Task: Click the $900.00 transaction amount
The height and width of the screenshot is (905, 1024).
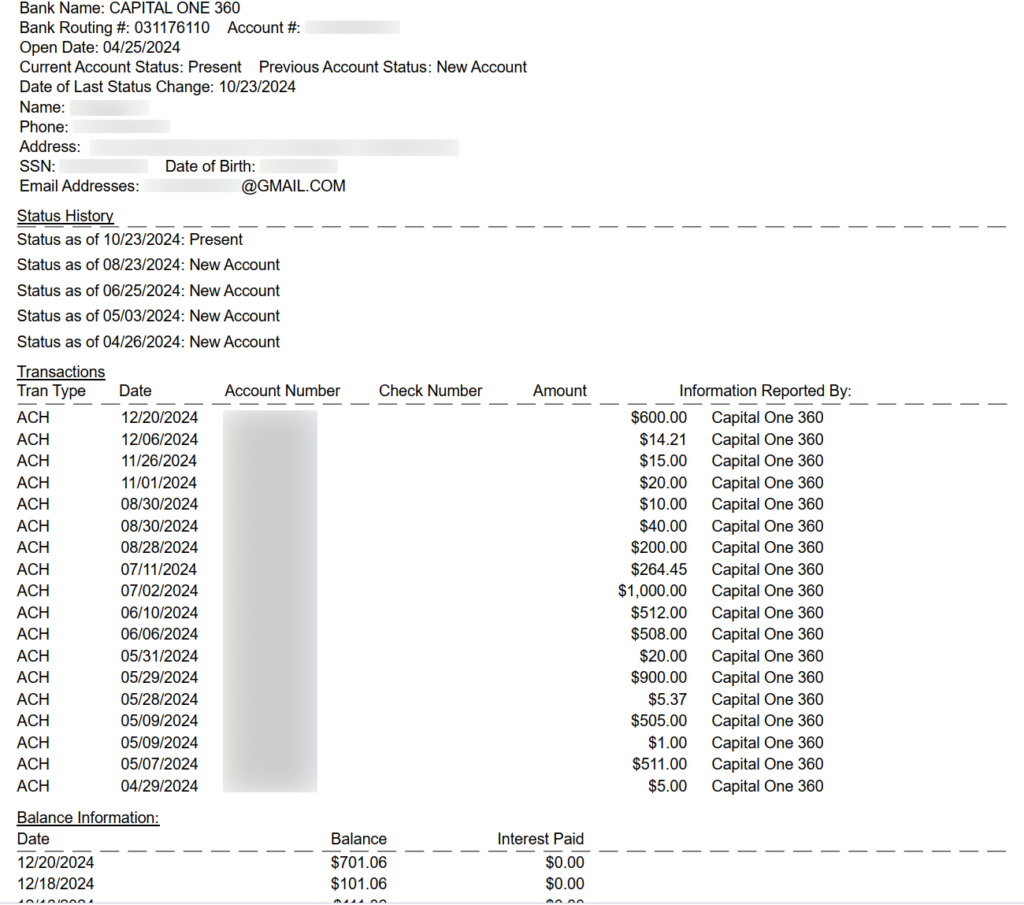Action: 659,678
